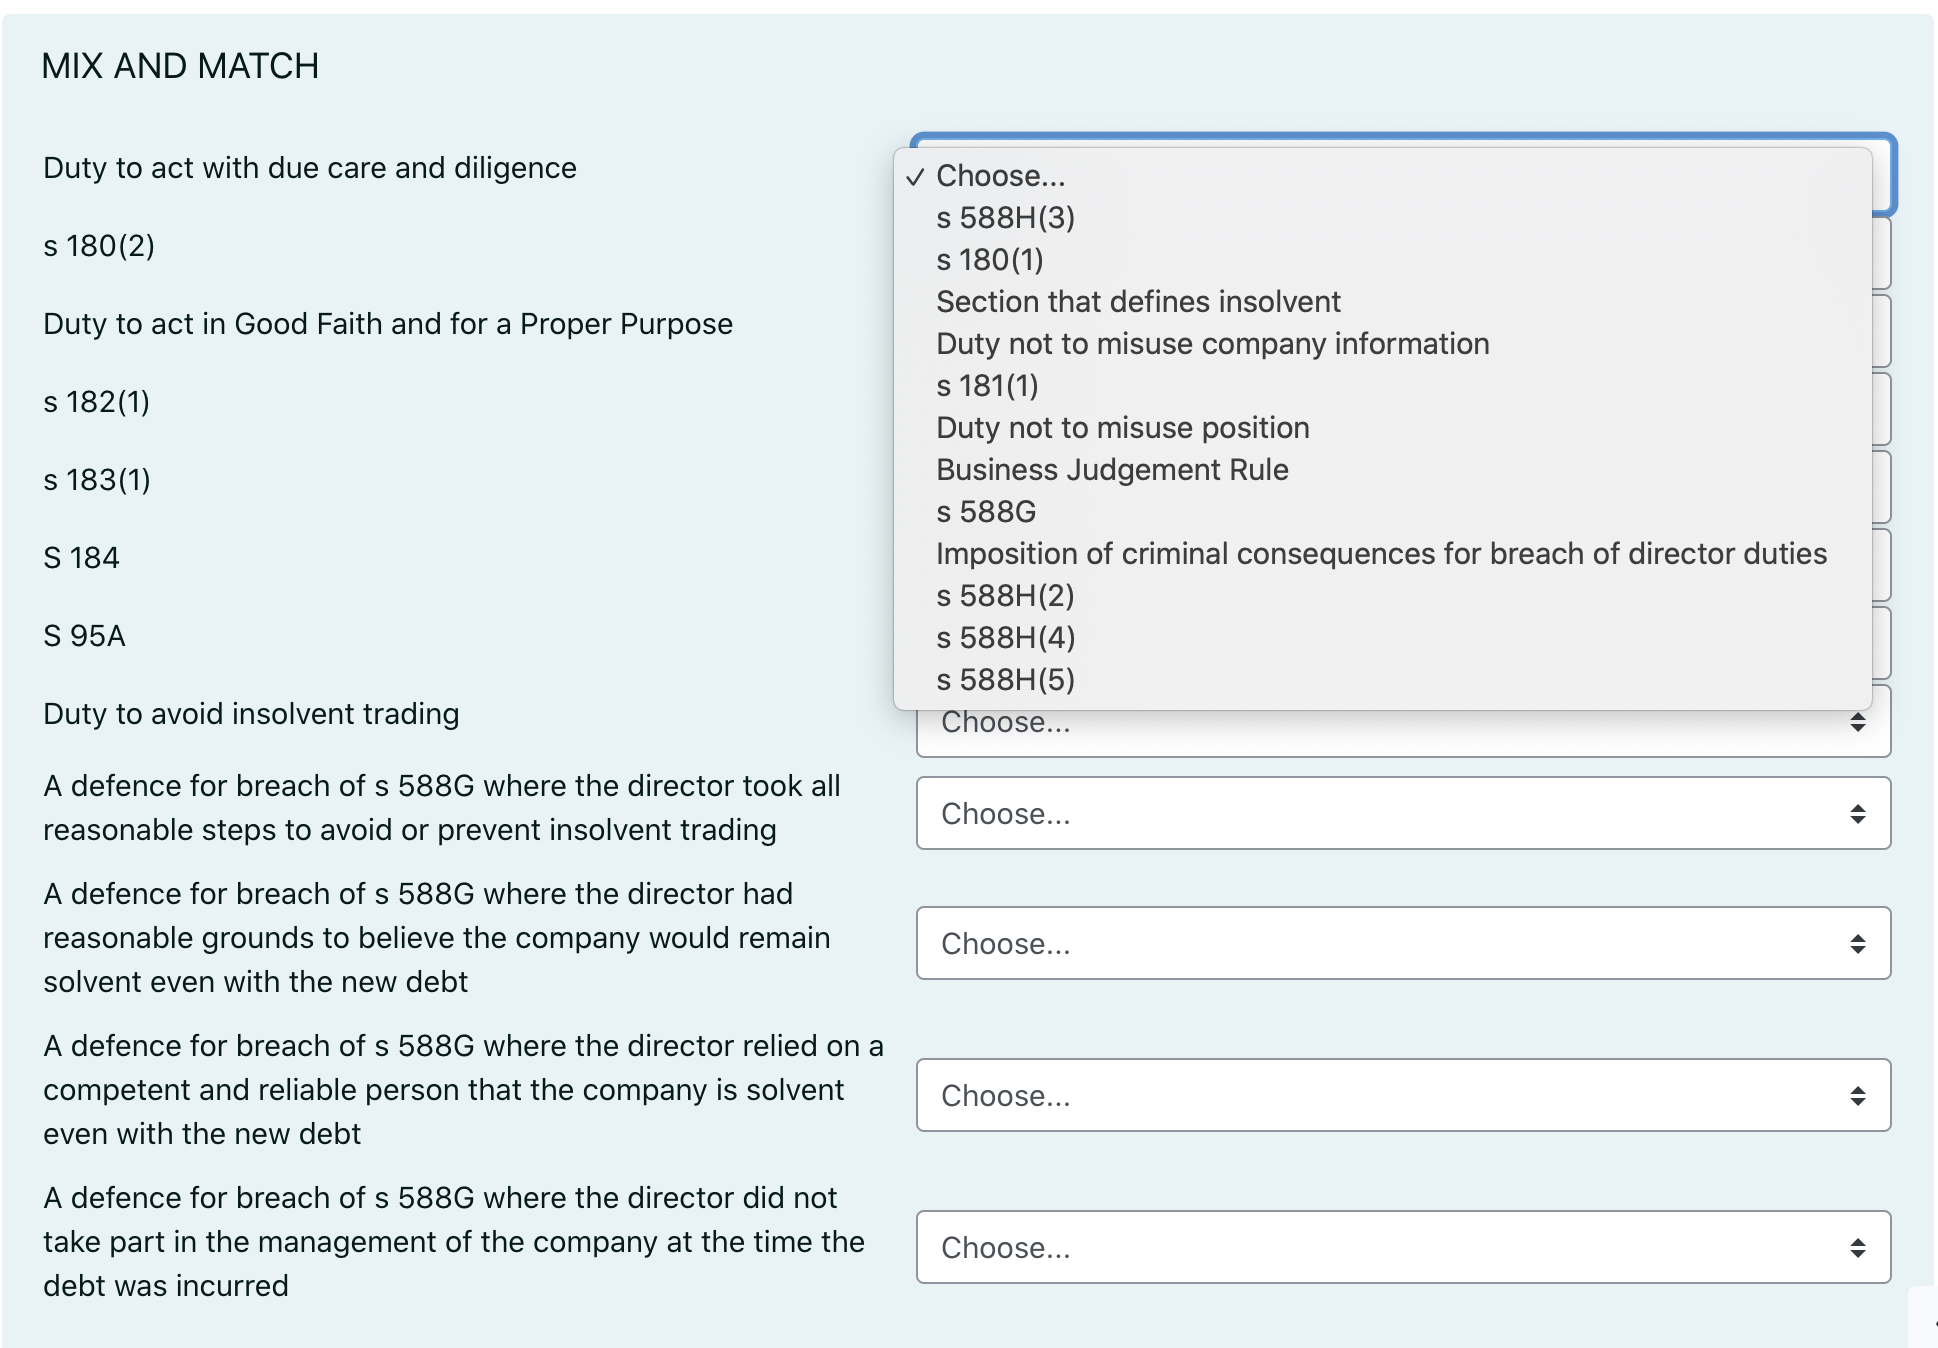Pick 's 588H(5)' at the bottom of the list

[x=1005, y=680]
